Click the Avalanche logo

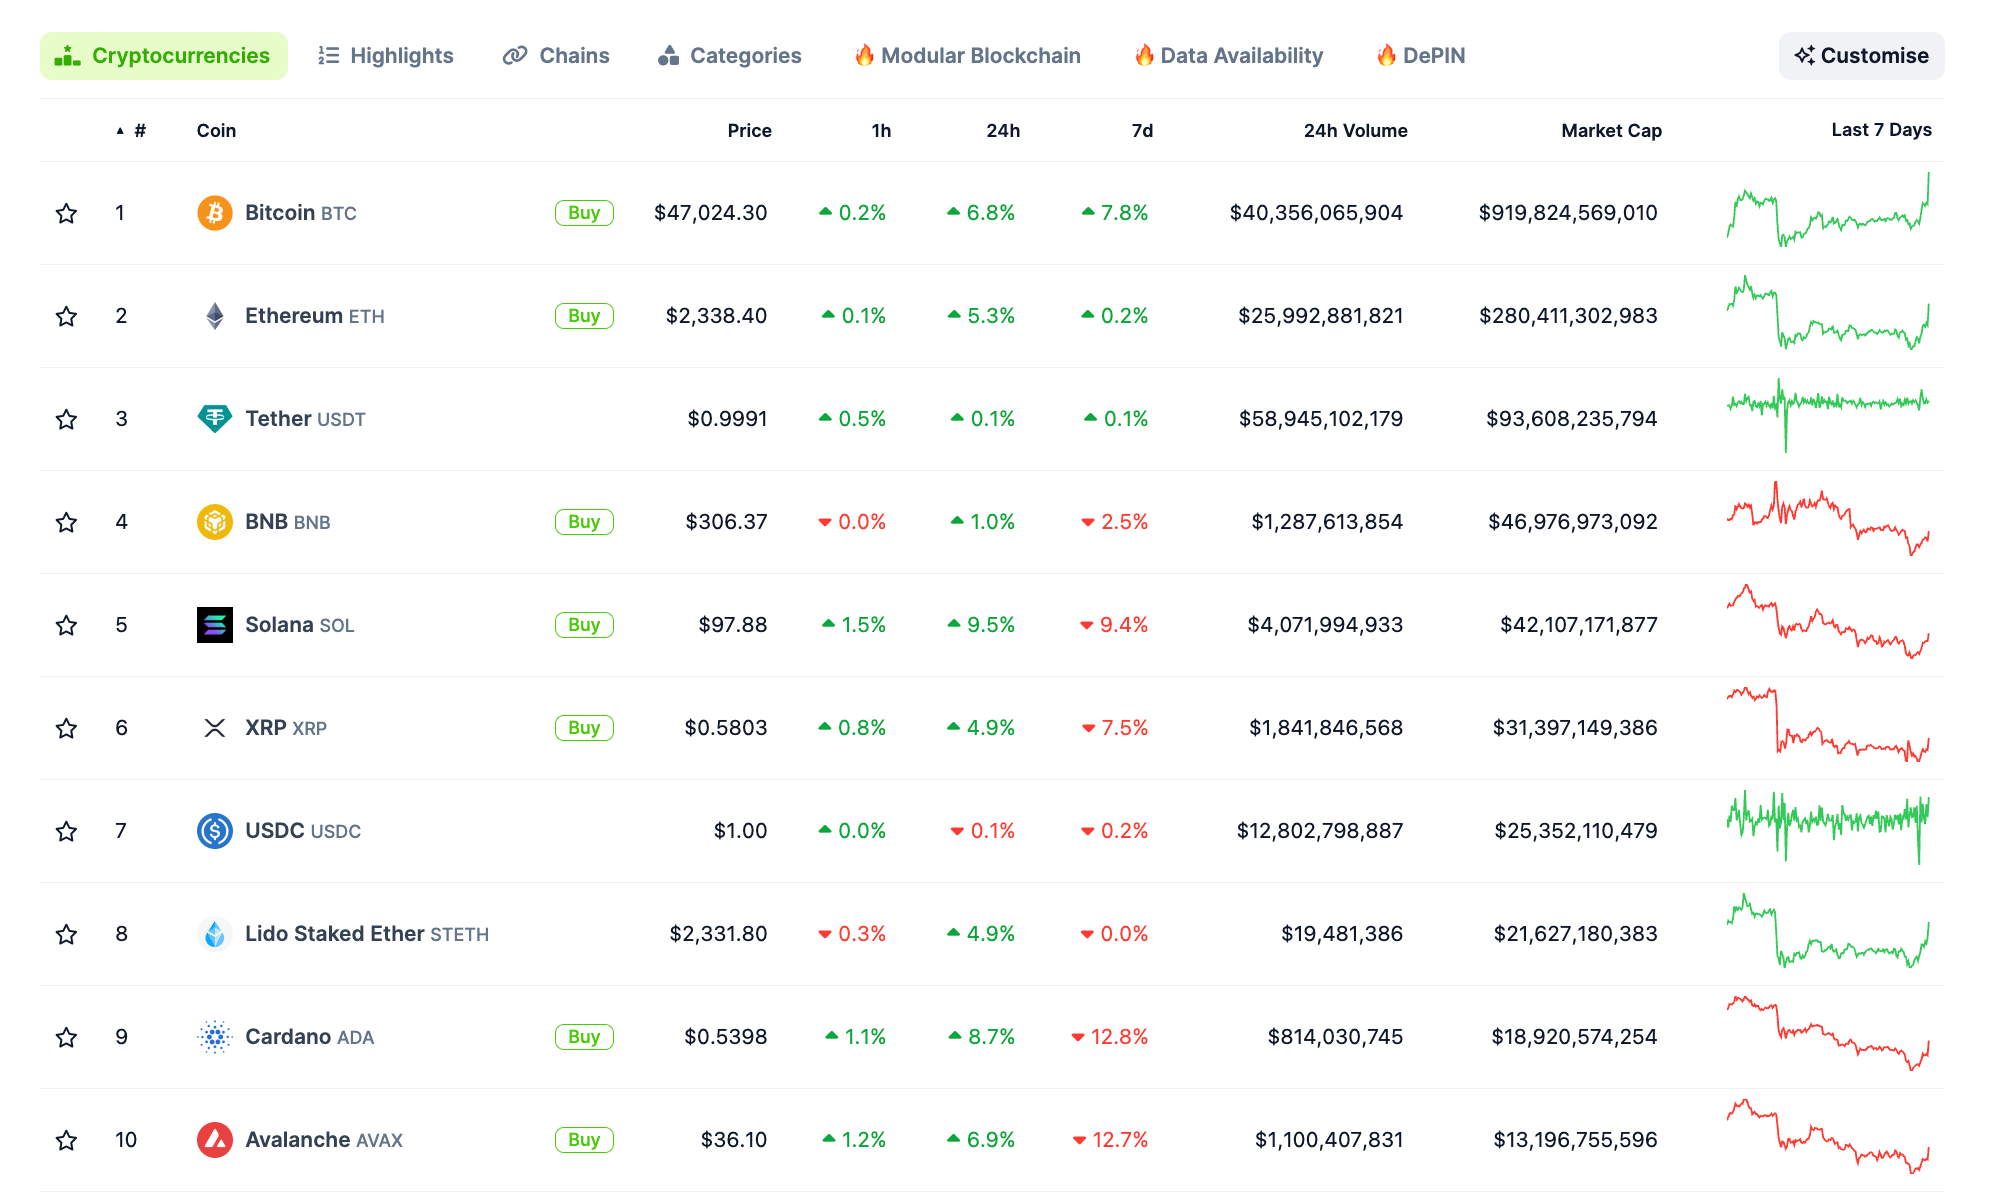click(x=214, y=1140)
